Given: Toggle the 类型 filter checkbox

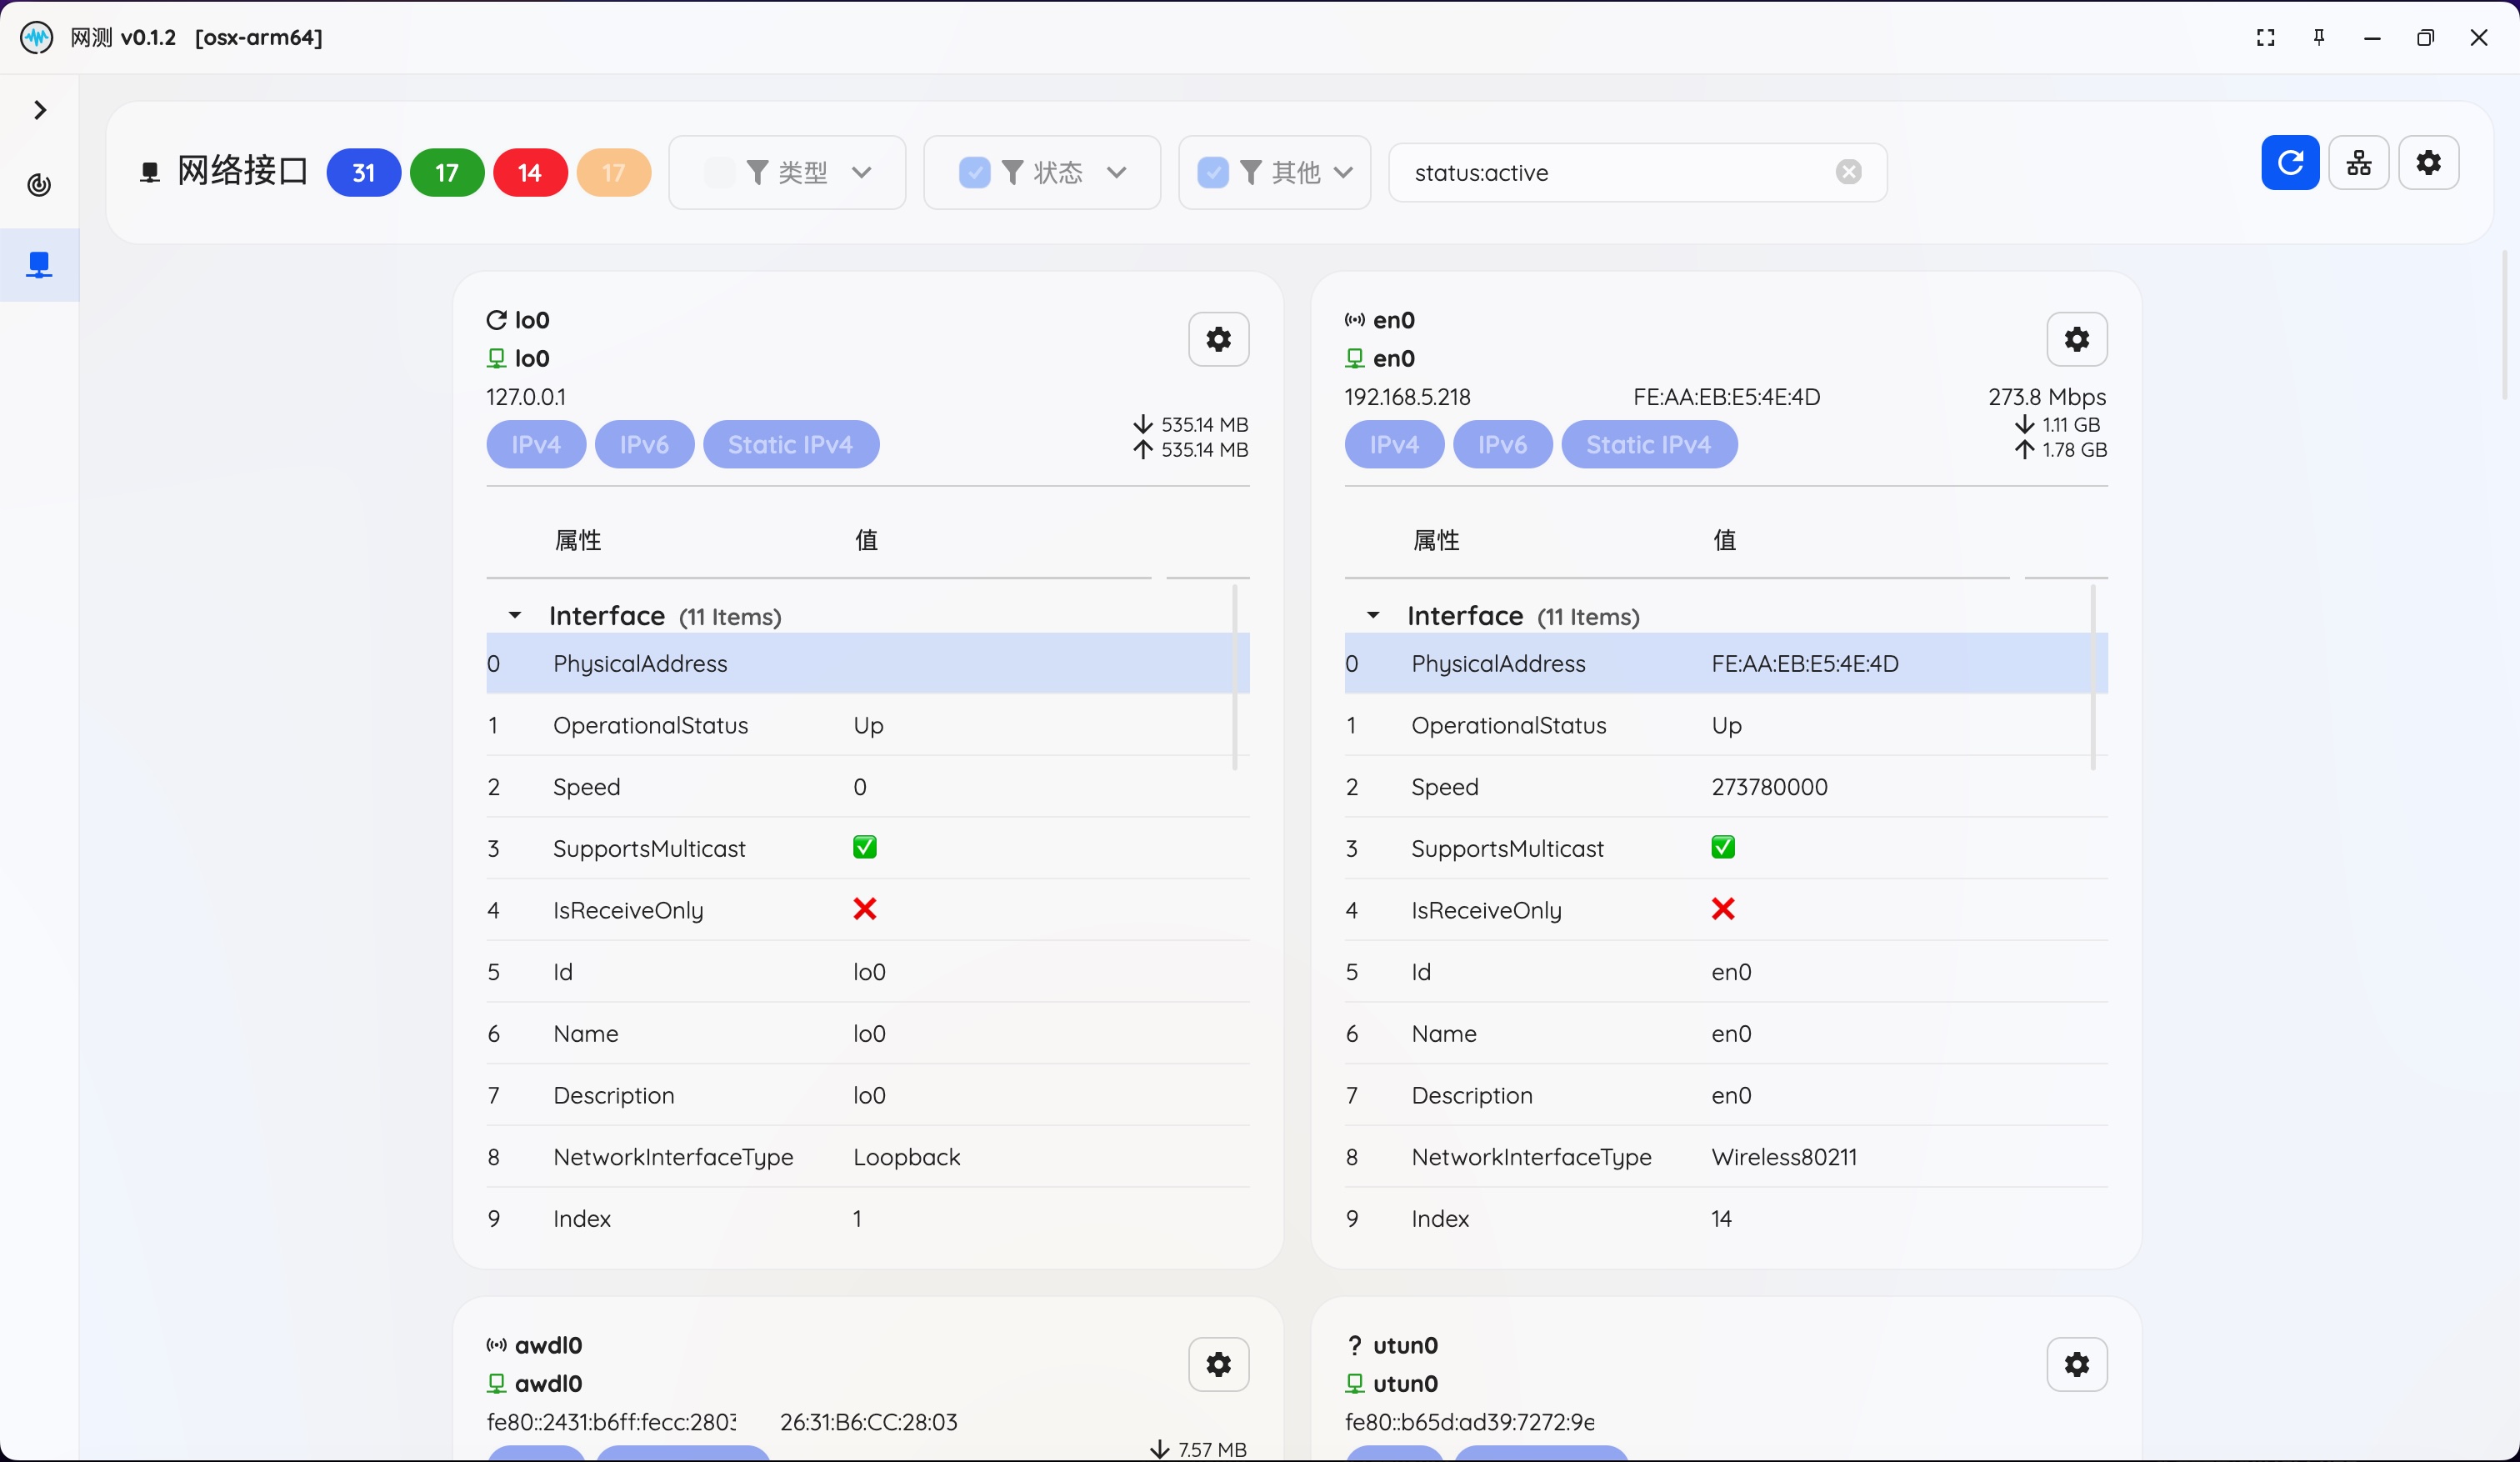Looking at the screenshot, I should [718, 173].
